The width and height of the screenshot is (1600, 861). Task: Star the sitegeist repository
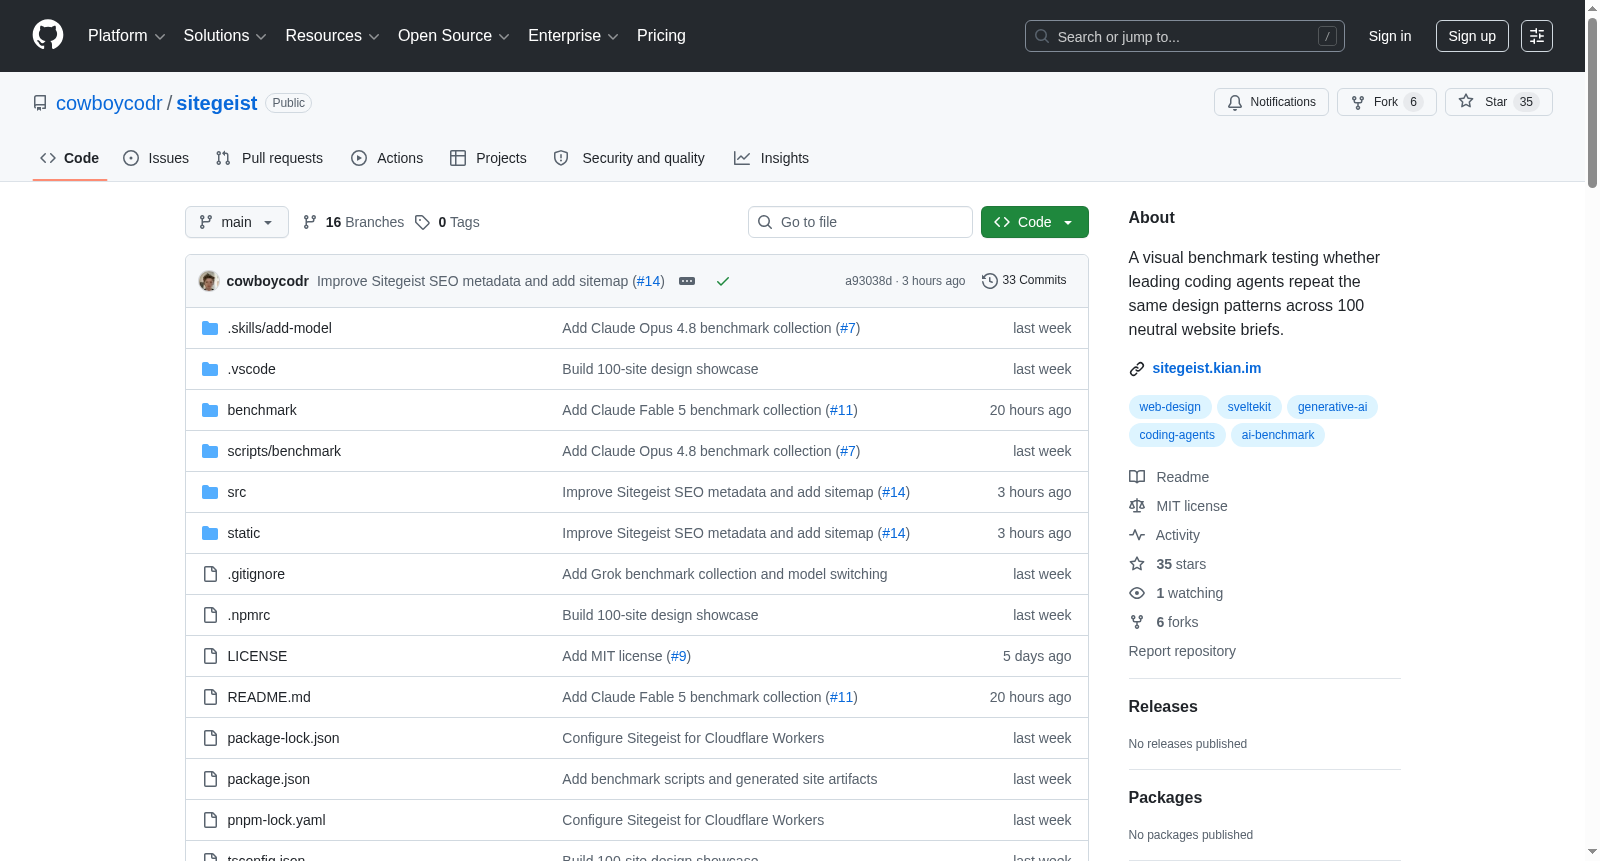pos(1498,102)
